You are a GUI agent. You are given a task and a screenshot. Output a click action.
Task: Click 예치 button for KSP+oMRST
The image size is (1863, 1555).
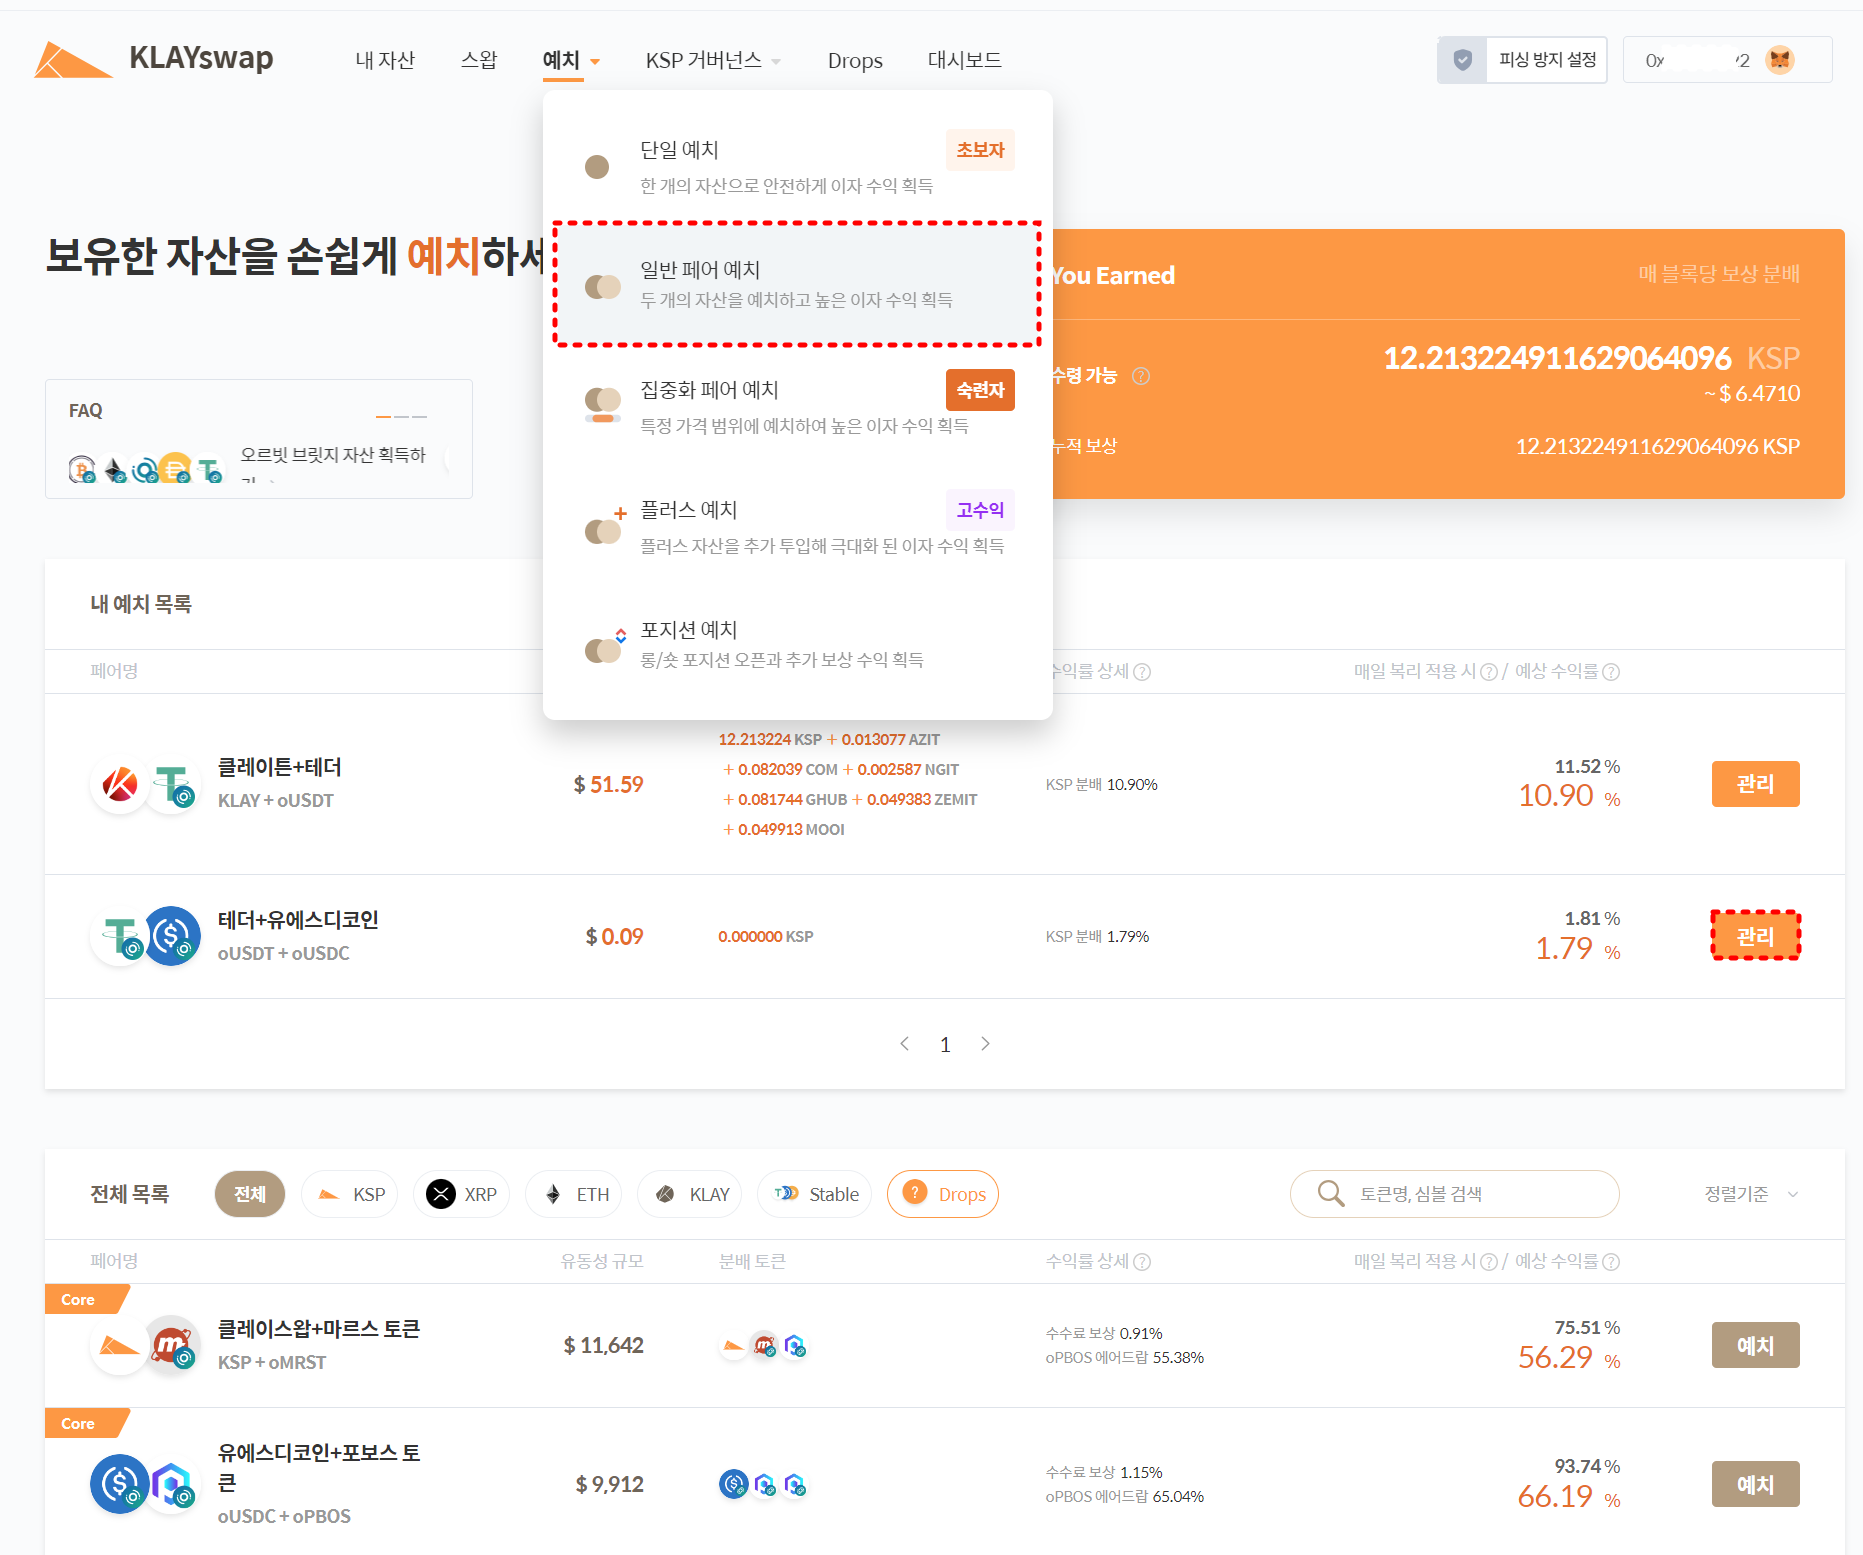click(x=1755, y=1345)
